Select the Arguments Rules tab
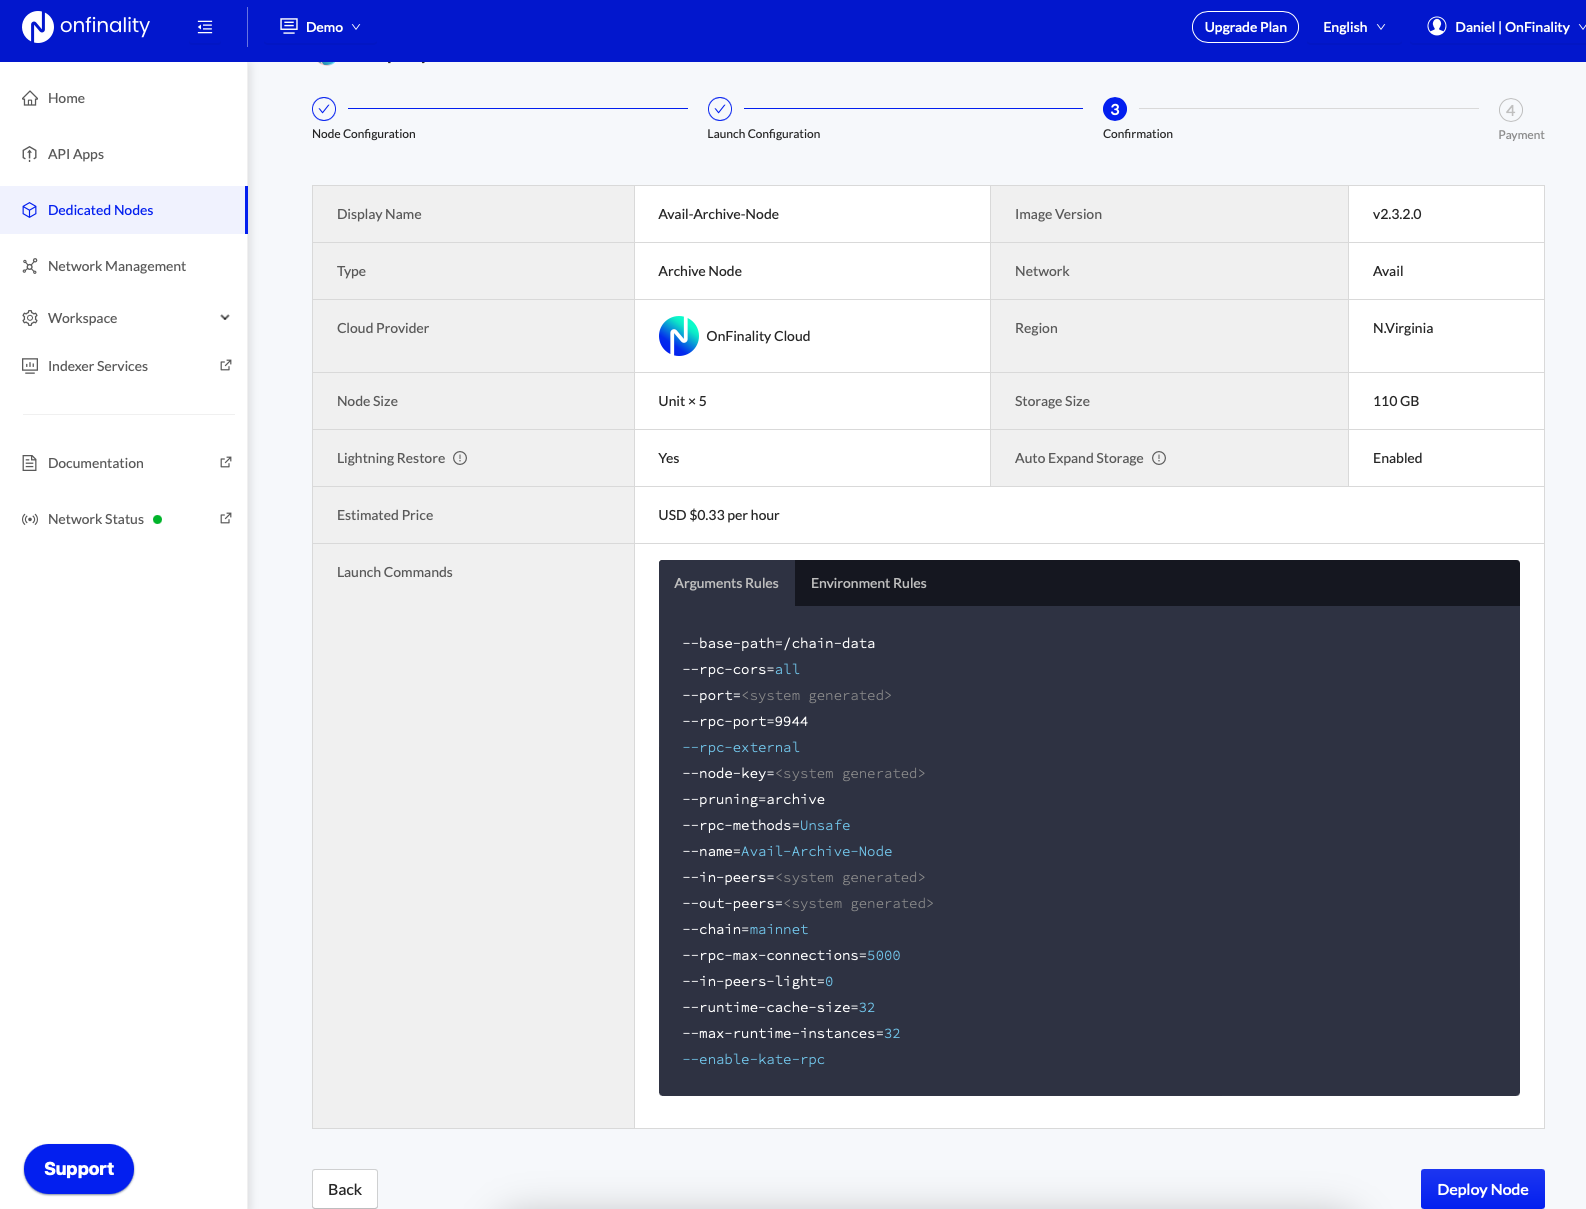The image size is (1586, 1209). [726, 583]
